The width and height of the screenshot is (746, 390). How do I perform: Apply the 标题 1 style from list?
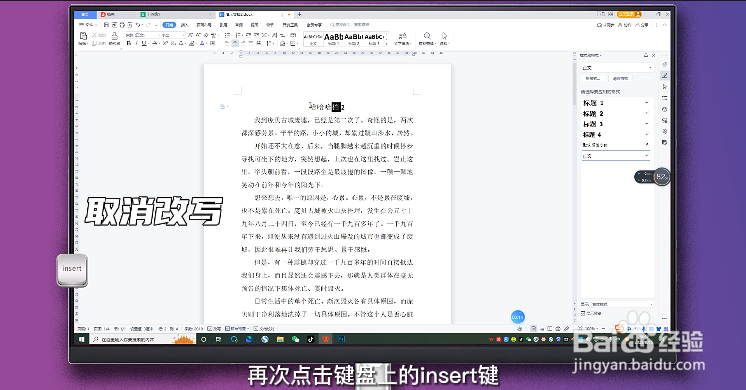coord(593,103)
